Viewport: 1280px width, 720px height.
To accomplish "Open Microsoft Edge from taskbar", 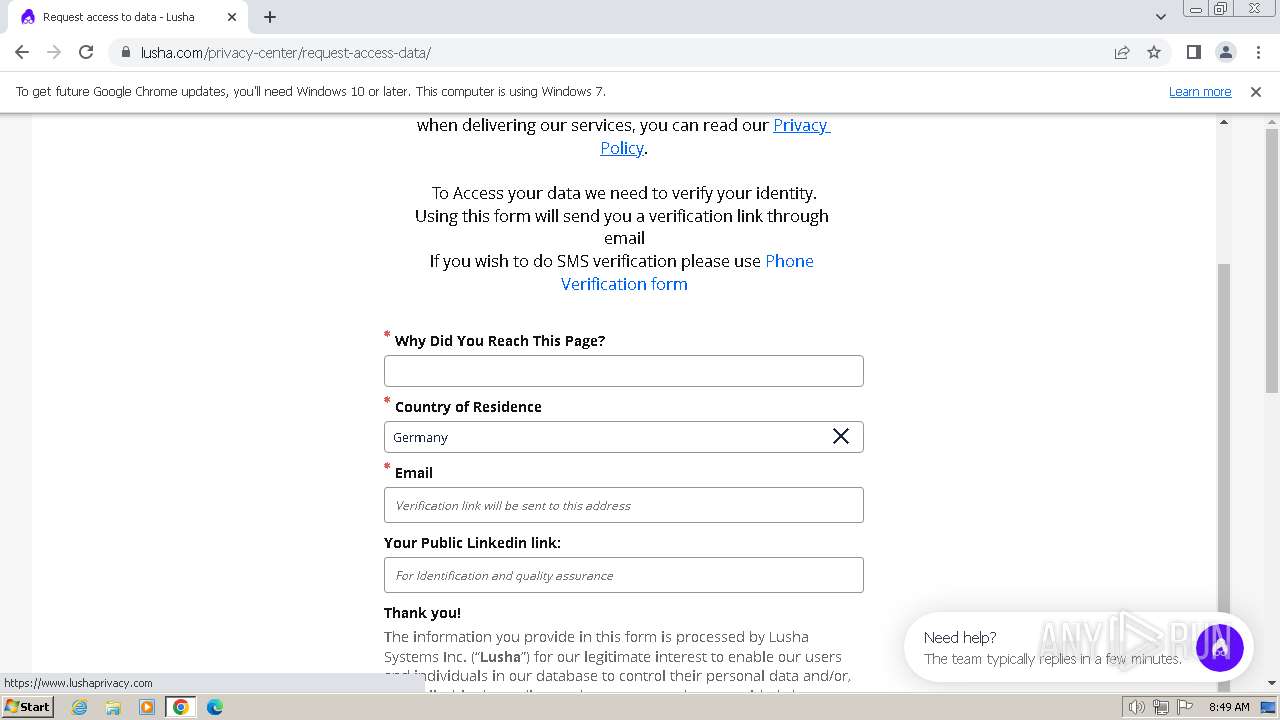I will (214, 707).
